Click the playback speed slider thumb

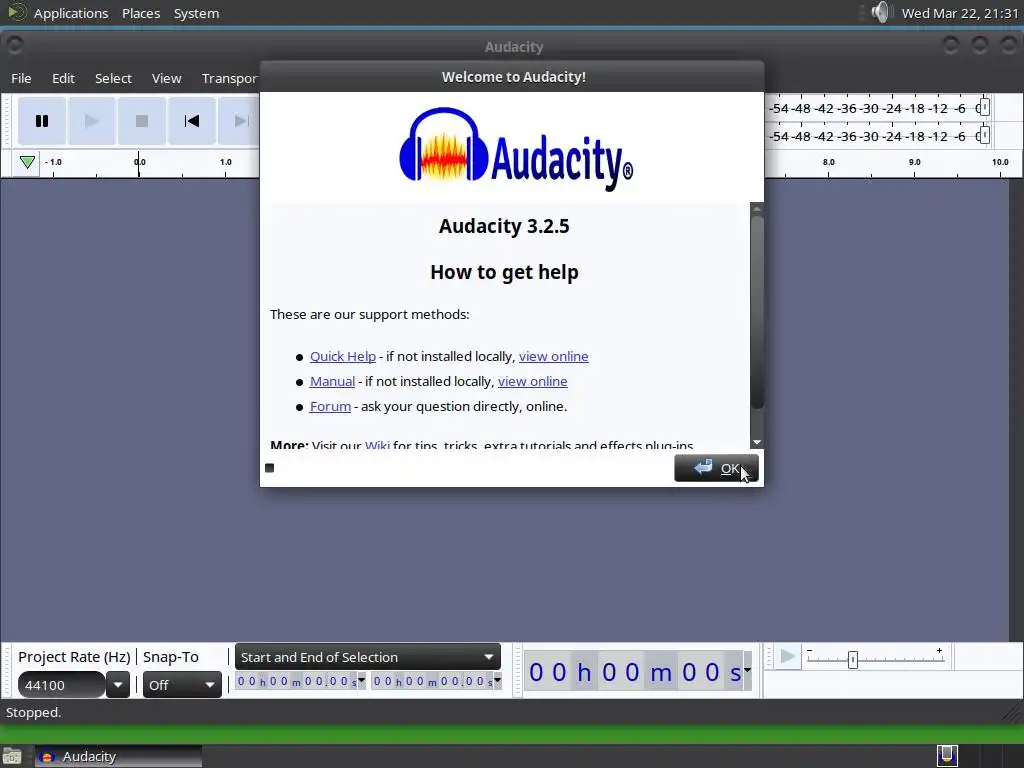(x=853, y=660)
